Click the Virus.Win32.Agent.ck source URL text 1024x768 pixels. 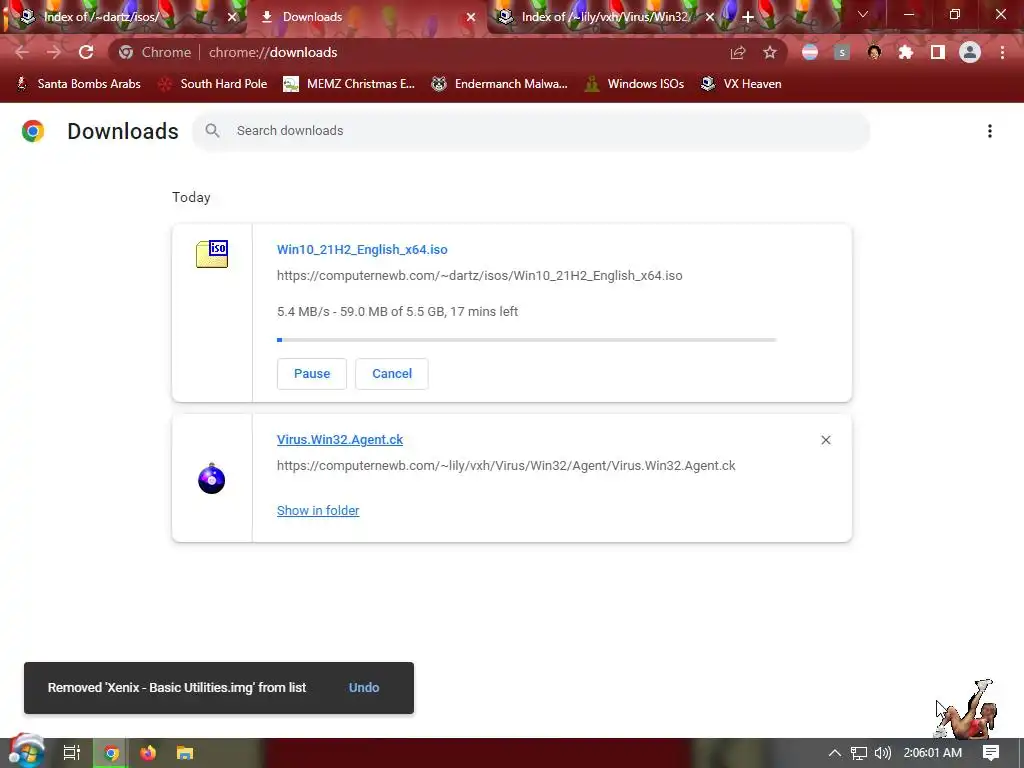click(x=506, y=466)
